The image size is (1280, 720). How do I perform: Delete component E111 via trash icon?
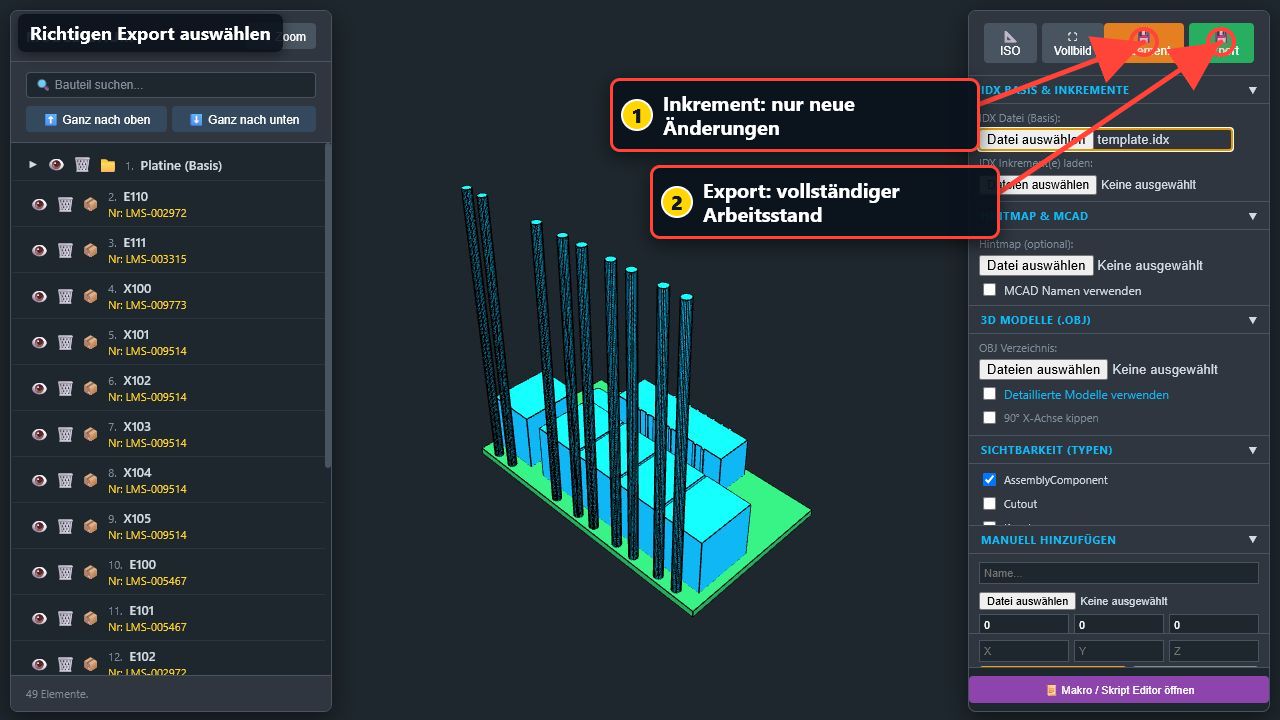pyautogui.click(x=65, y=250)
